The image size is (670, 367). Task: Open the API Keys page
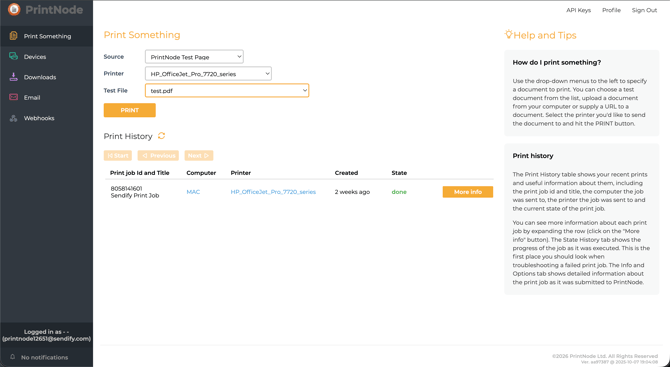579,10
